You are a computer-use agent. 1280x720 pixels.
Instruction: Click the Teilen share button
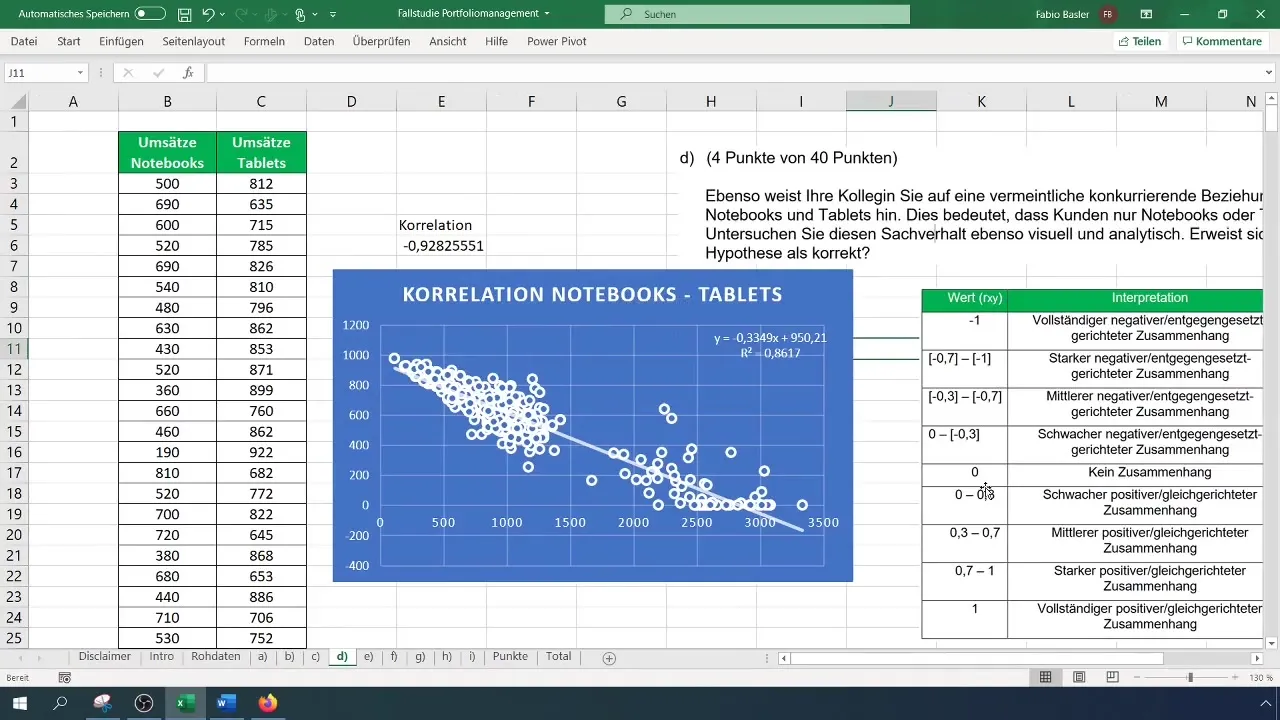[1140, 41]
